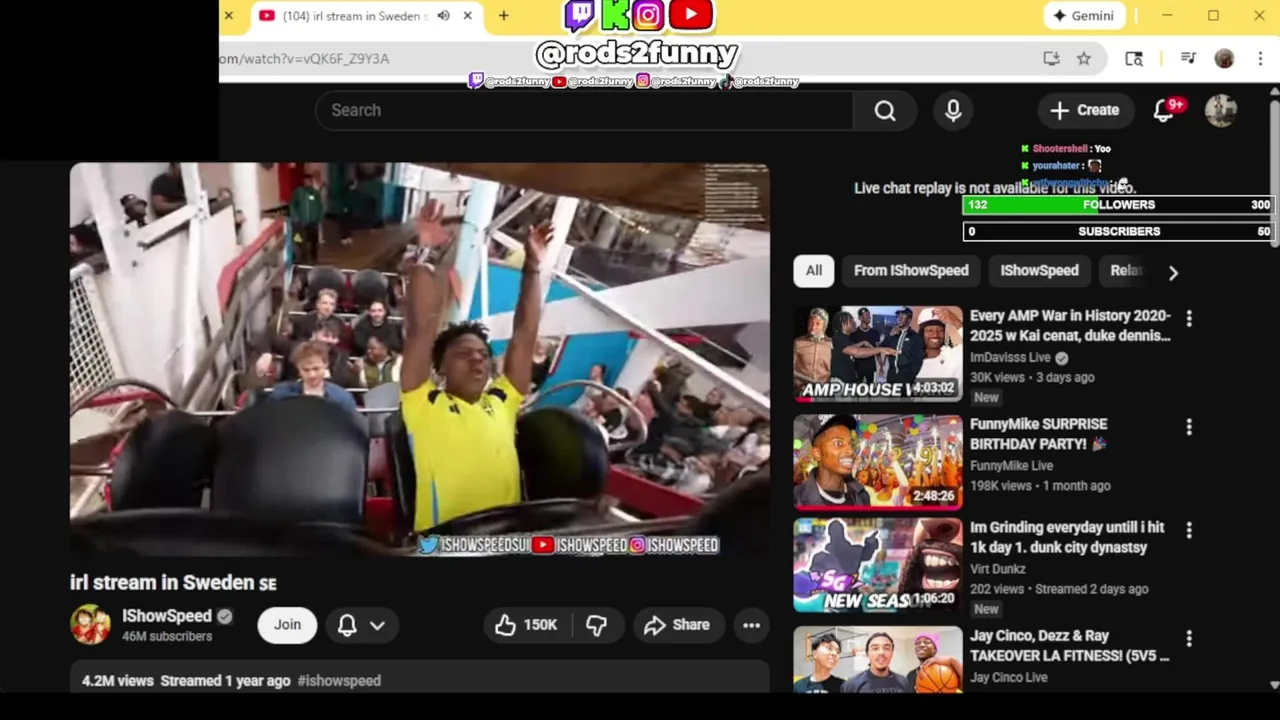Click in the YouTube search field
This screenshot has height=720, width=1280.
585,110
